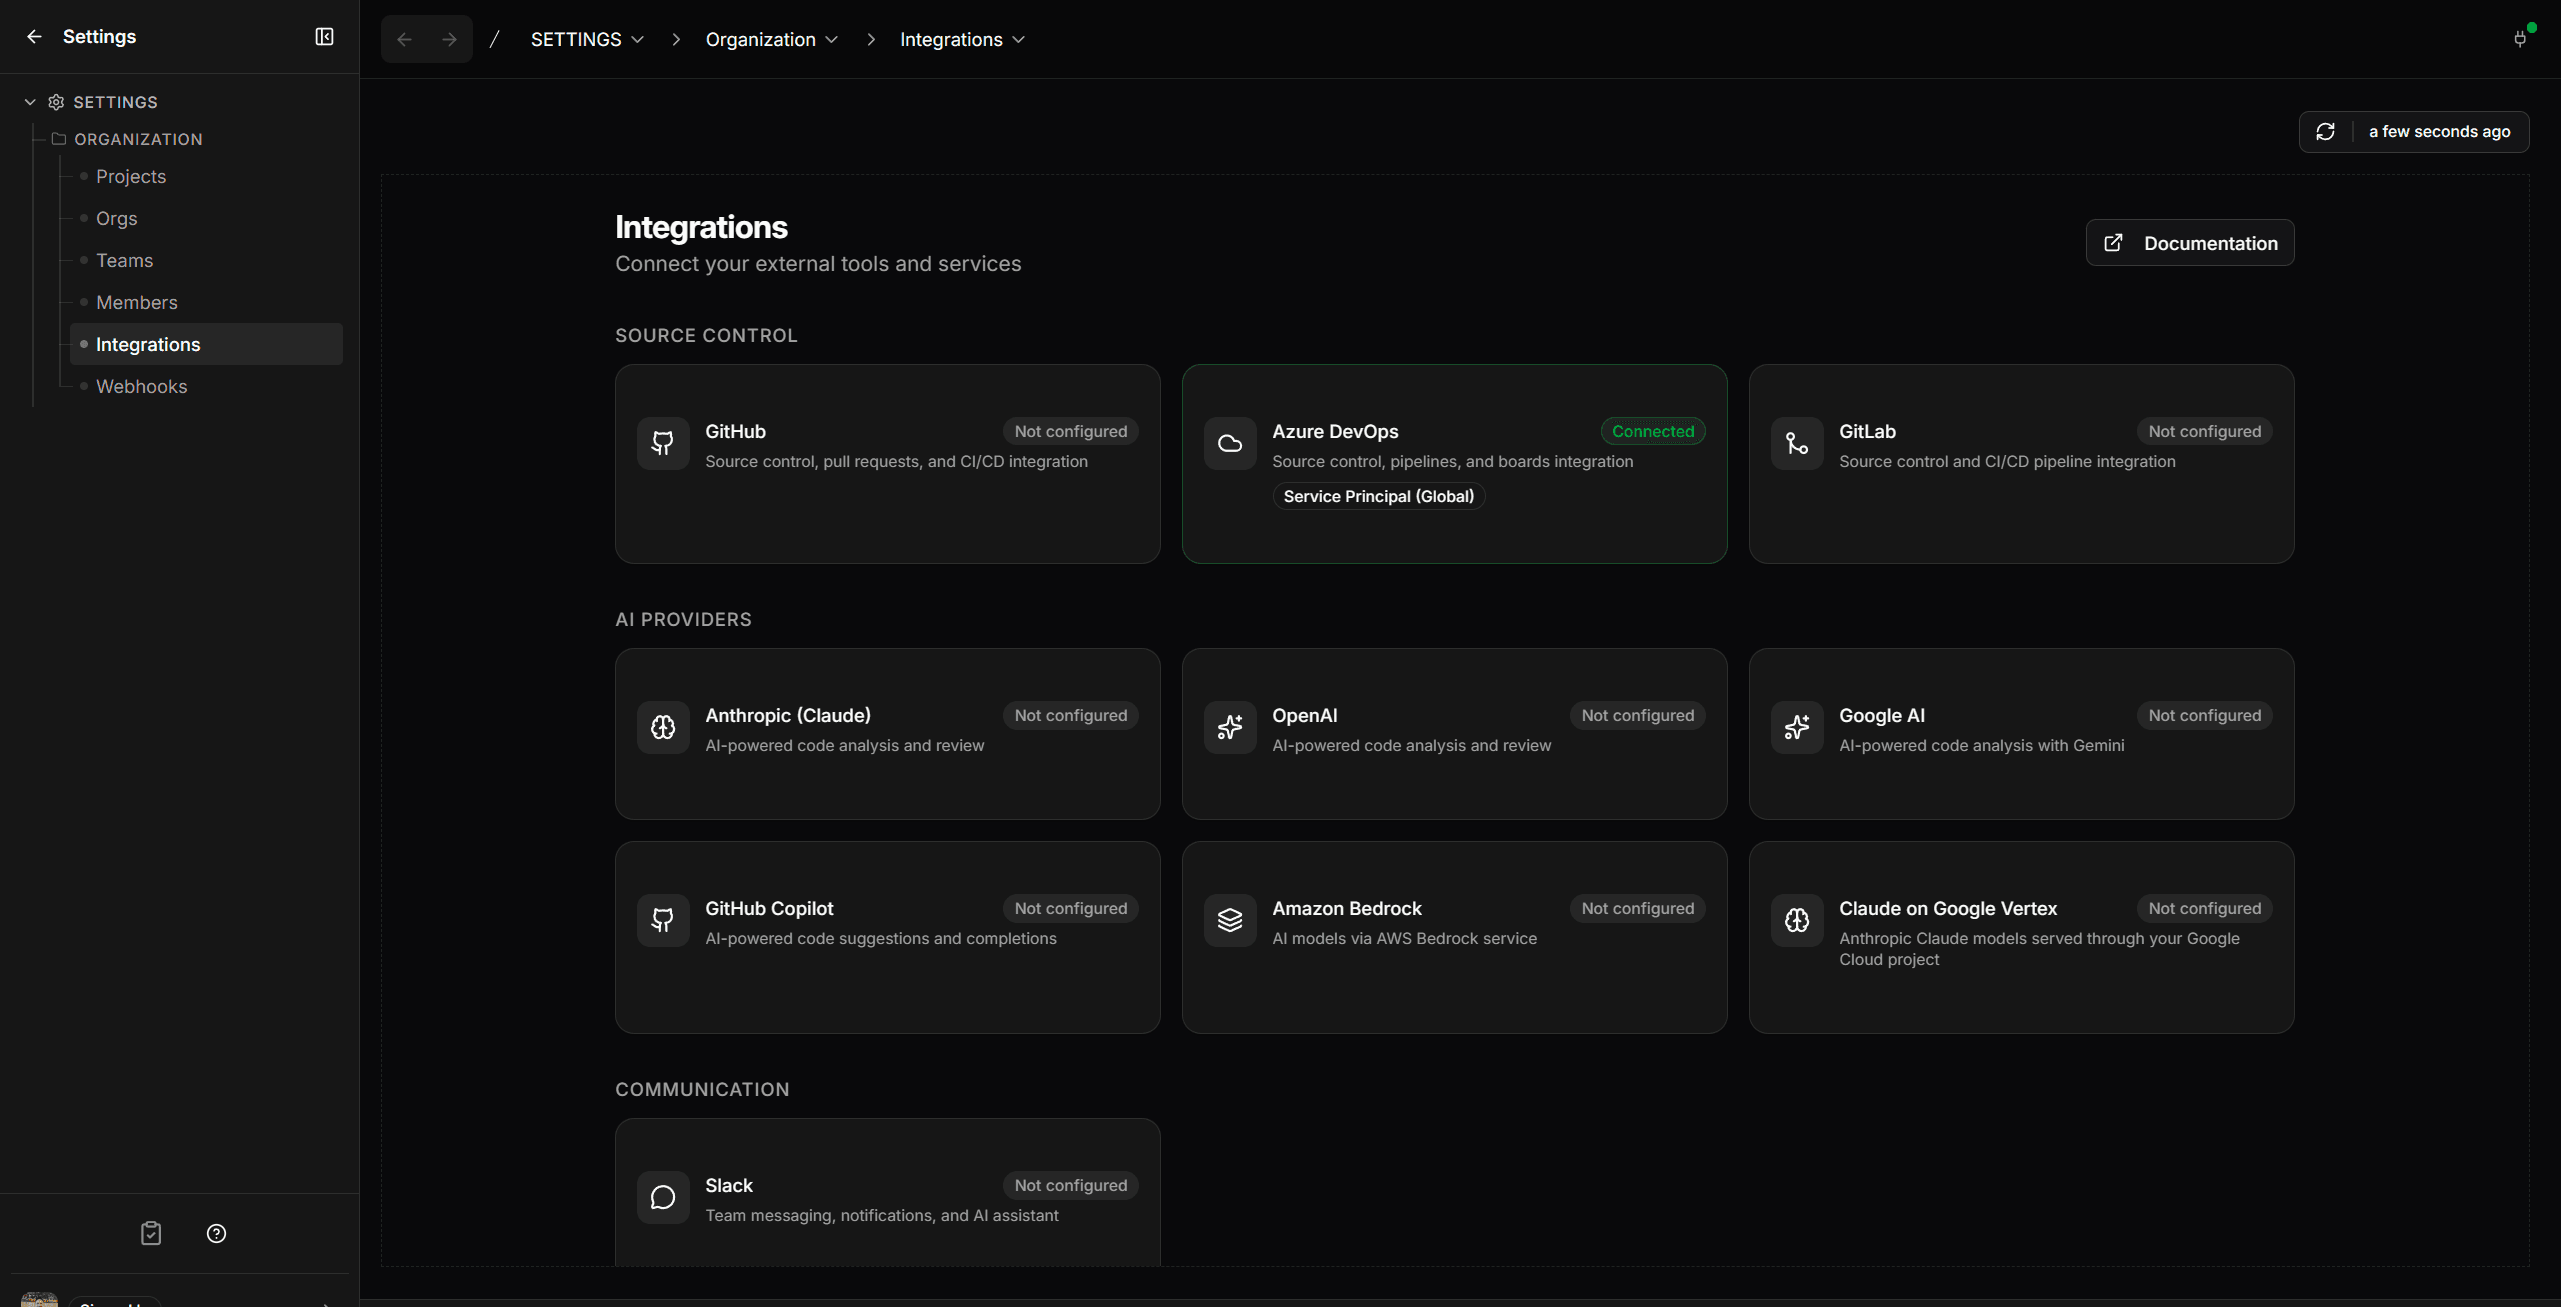Click the OpenAI sparkles icon
Viewport: 2561px width, 1307px height.
pos(1230,727)
